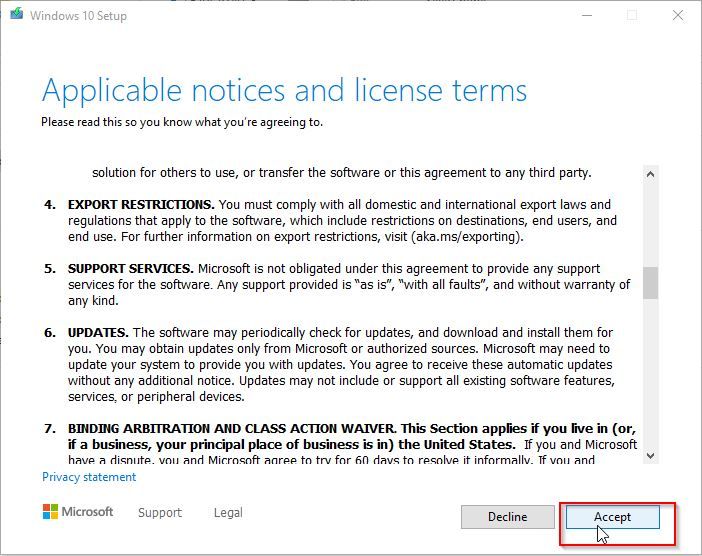The width and height of the screenshot is (702, 556).
Task: Open the Legal link
Action: (228, 512)
